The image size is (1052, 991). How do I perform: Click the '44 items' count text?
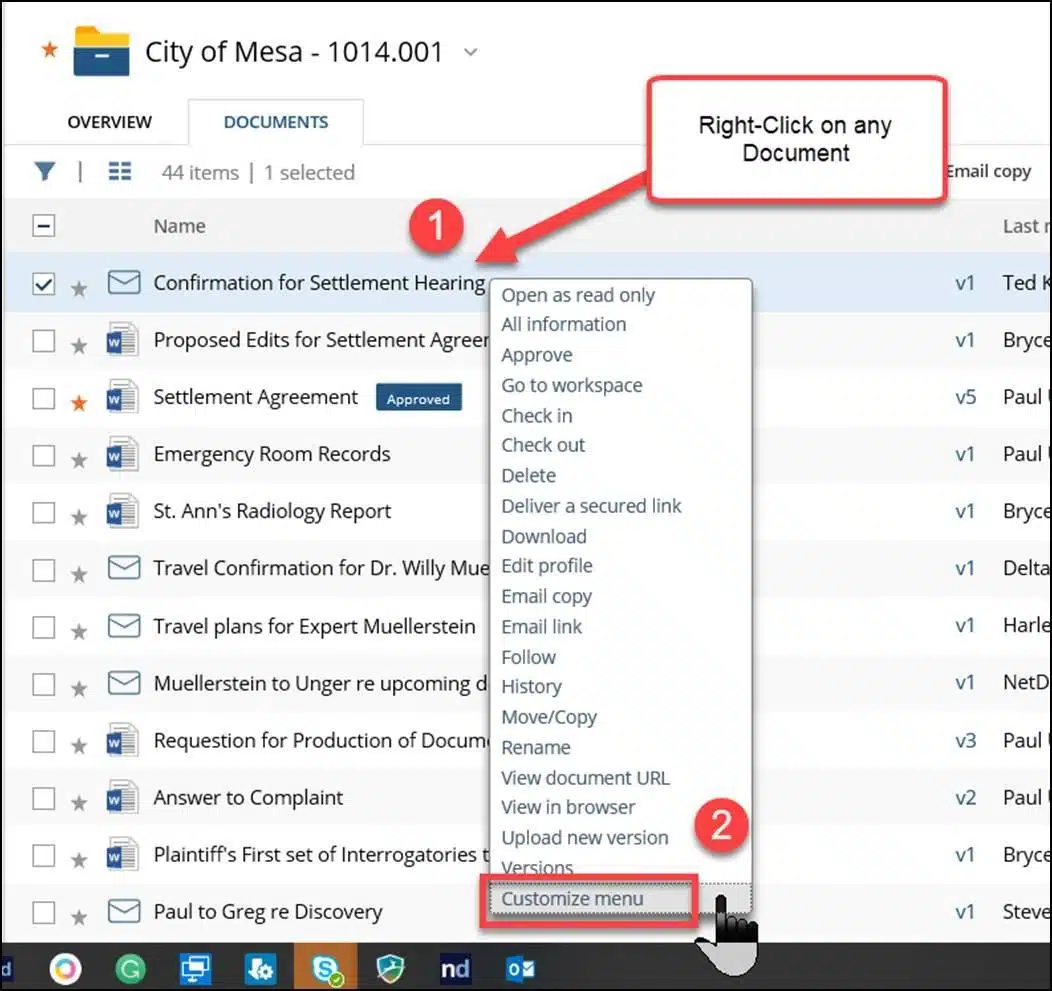coord(200,172)
